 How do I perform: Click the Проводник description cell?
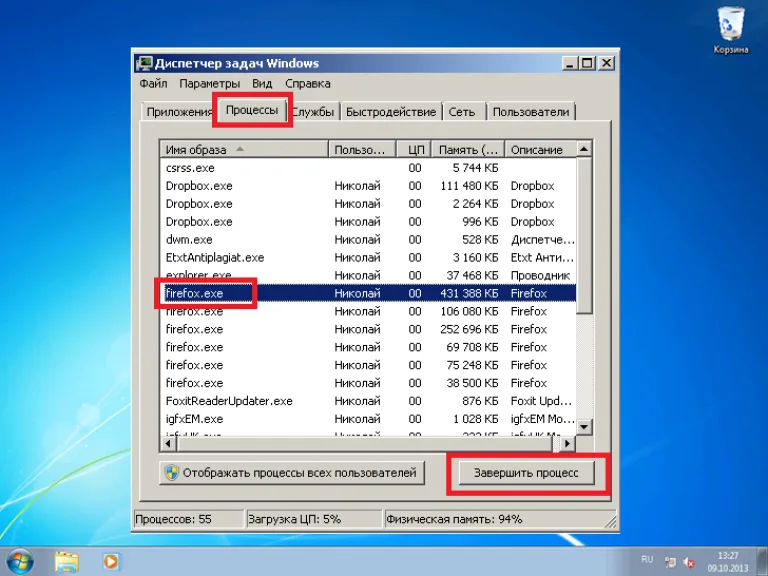click(540, 276)
